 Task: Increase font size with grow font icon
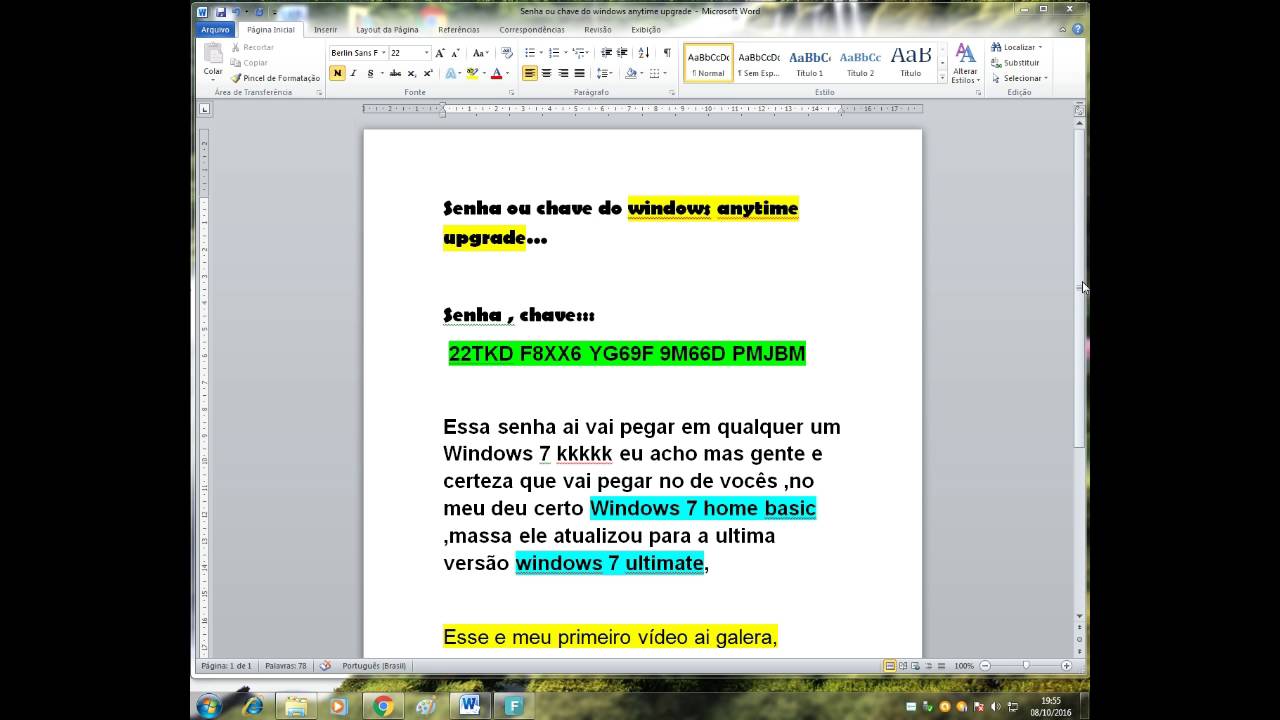441,53
